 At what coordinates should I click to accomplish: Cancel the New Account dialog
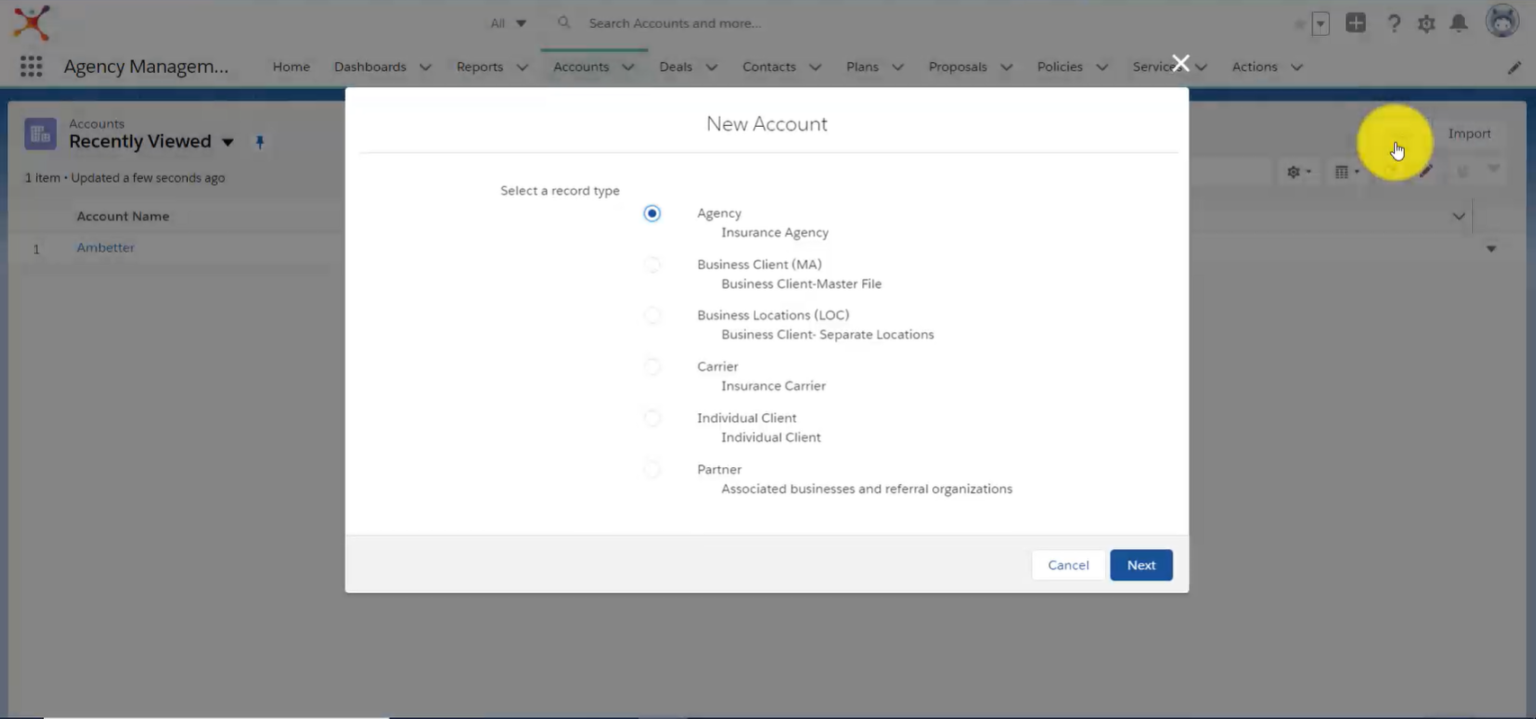[x=1068, y=565]
